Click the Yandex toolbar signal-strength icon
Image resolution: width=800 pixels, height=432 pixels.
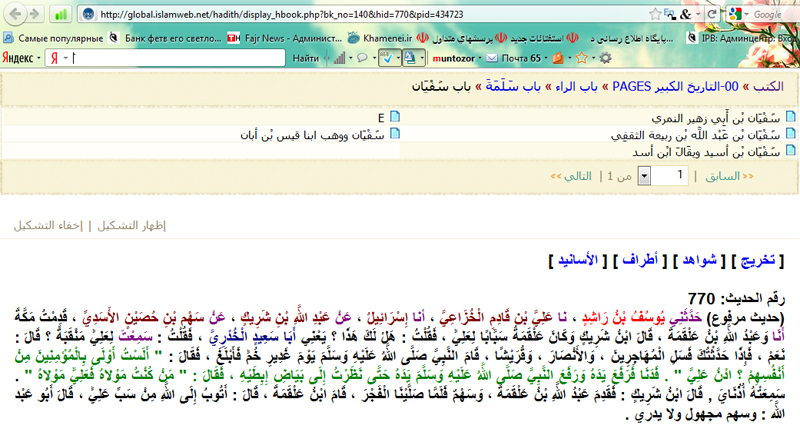[339, 58]
